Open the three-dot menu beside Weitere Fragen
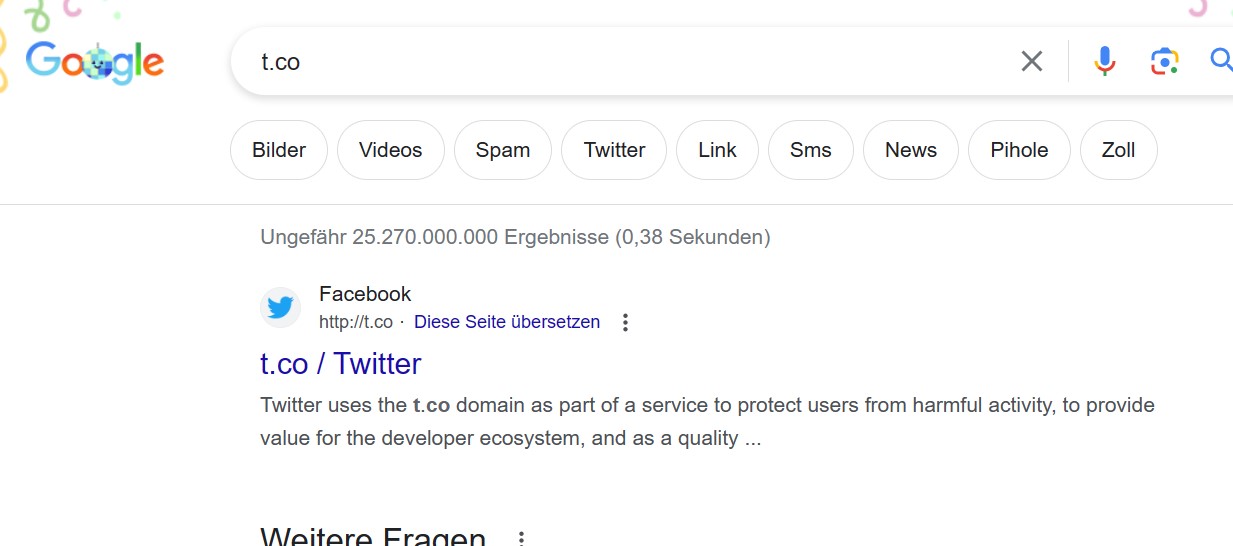Screen dimensions: 1233x546 [521, 538]
